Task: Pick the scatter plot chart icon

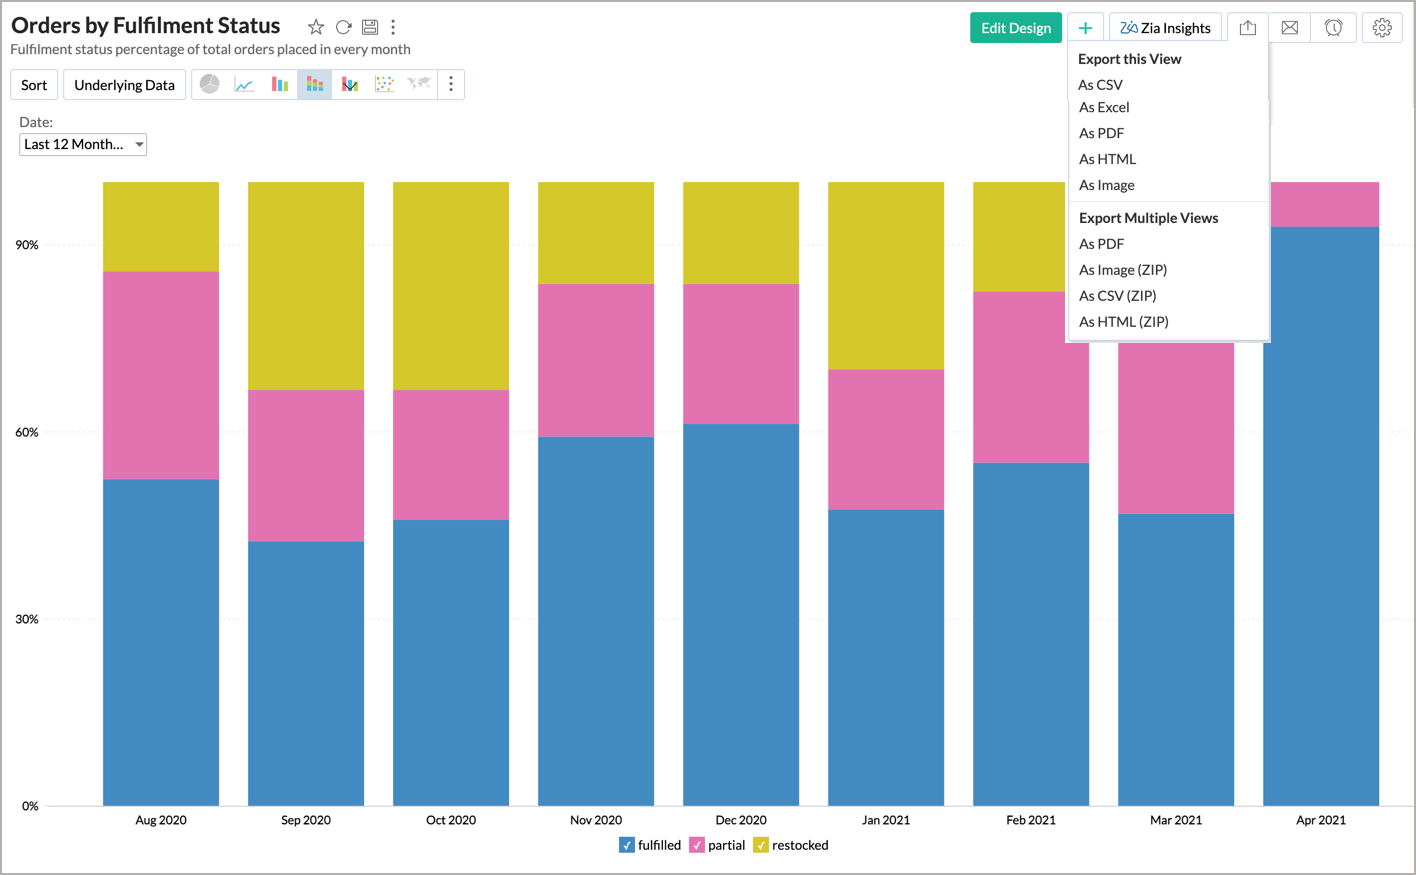Action: pos(384,85)
